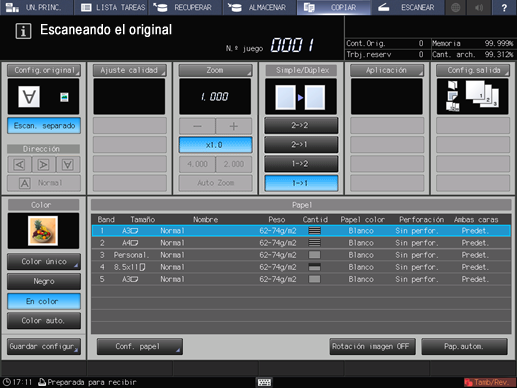Click tray 1 paper quantity icon

(315, 231)
